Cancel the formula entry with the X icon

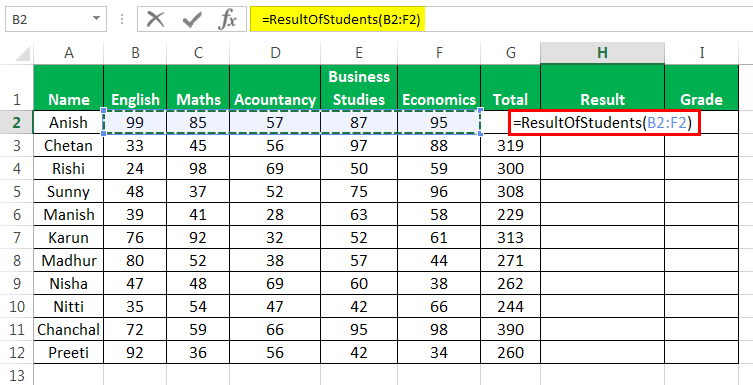pos(156,19)
